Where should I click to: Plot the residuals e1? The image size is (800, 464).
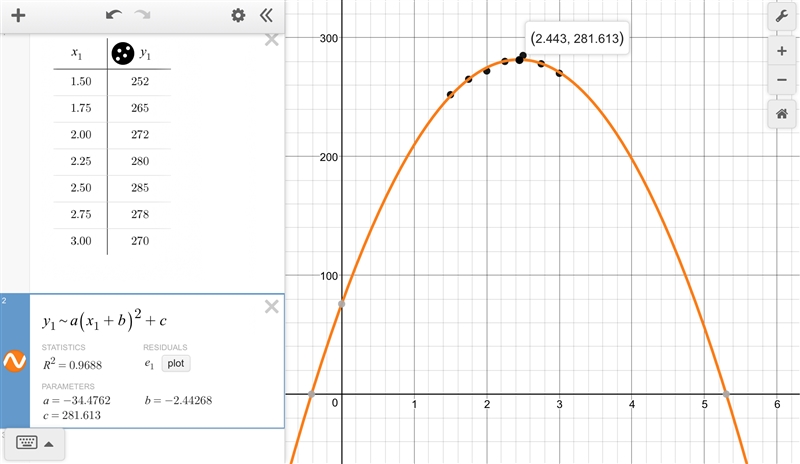[176, 363]
